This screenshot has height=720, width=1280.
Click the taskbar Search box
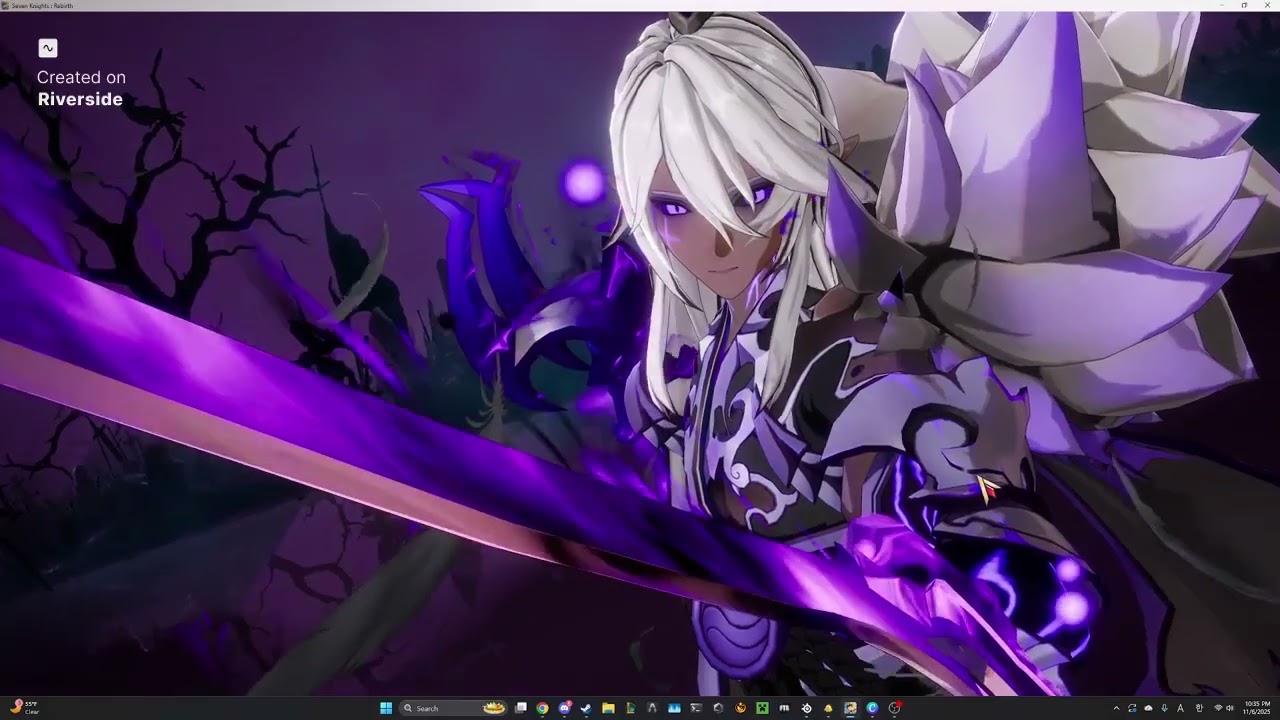(x=453, y=708)
